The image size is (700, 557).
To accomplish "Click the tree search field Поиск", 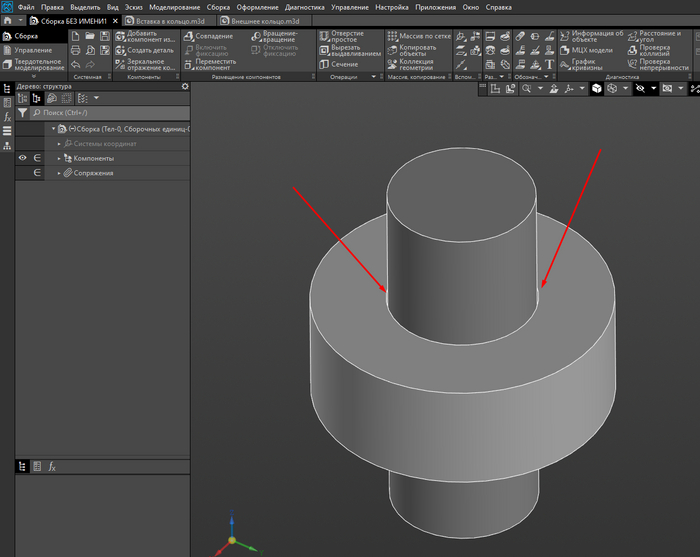I will pos(110,113).
